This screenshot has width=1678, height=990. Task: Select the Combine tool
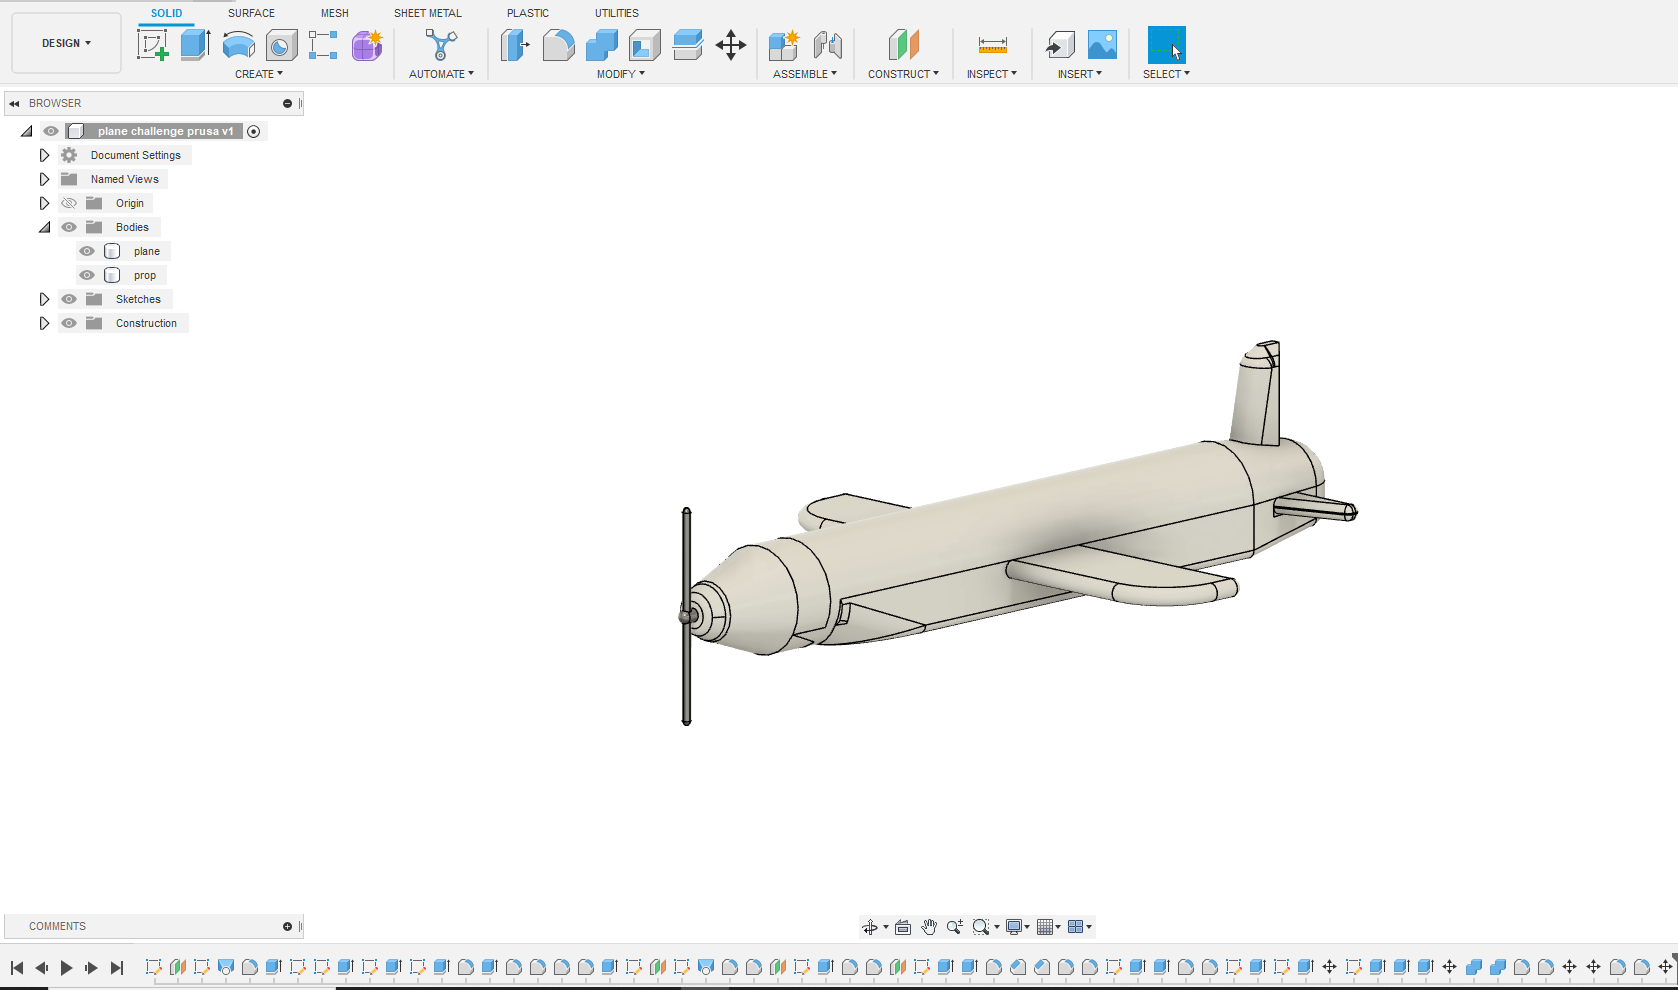pos(602,45)
